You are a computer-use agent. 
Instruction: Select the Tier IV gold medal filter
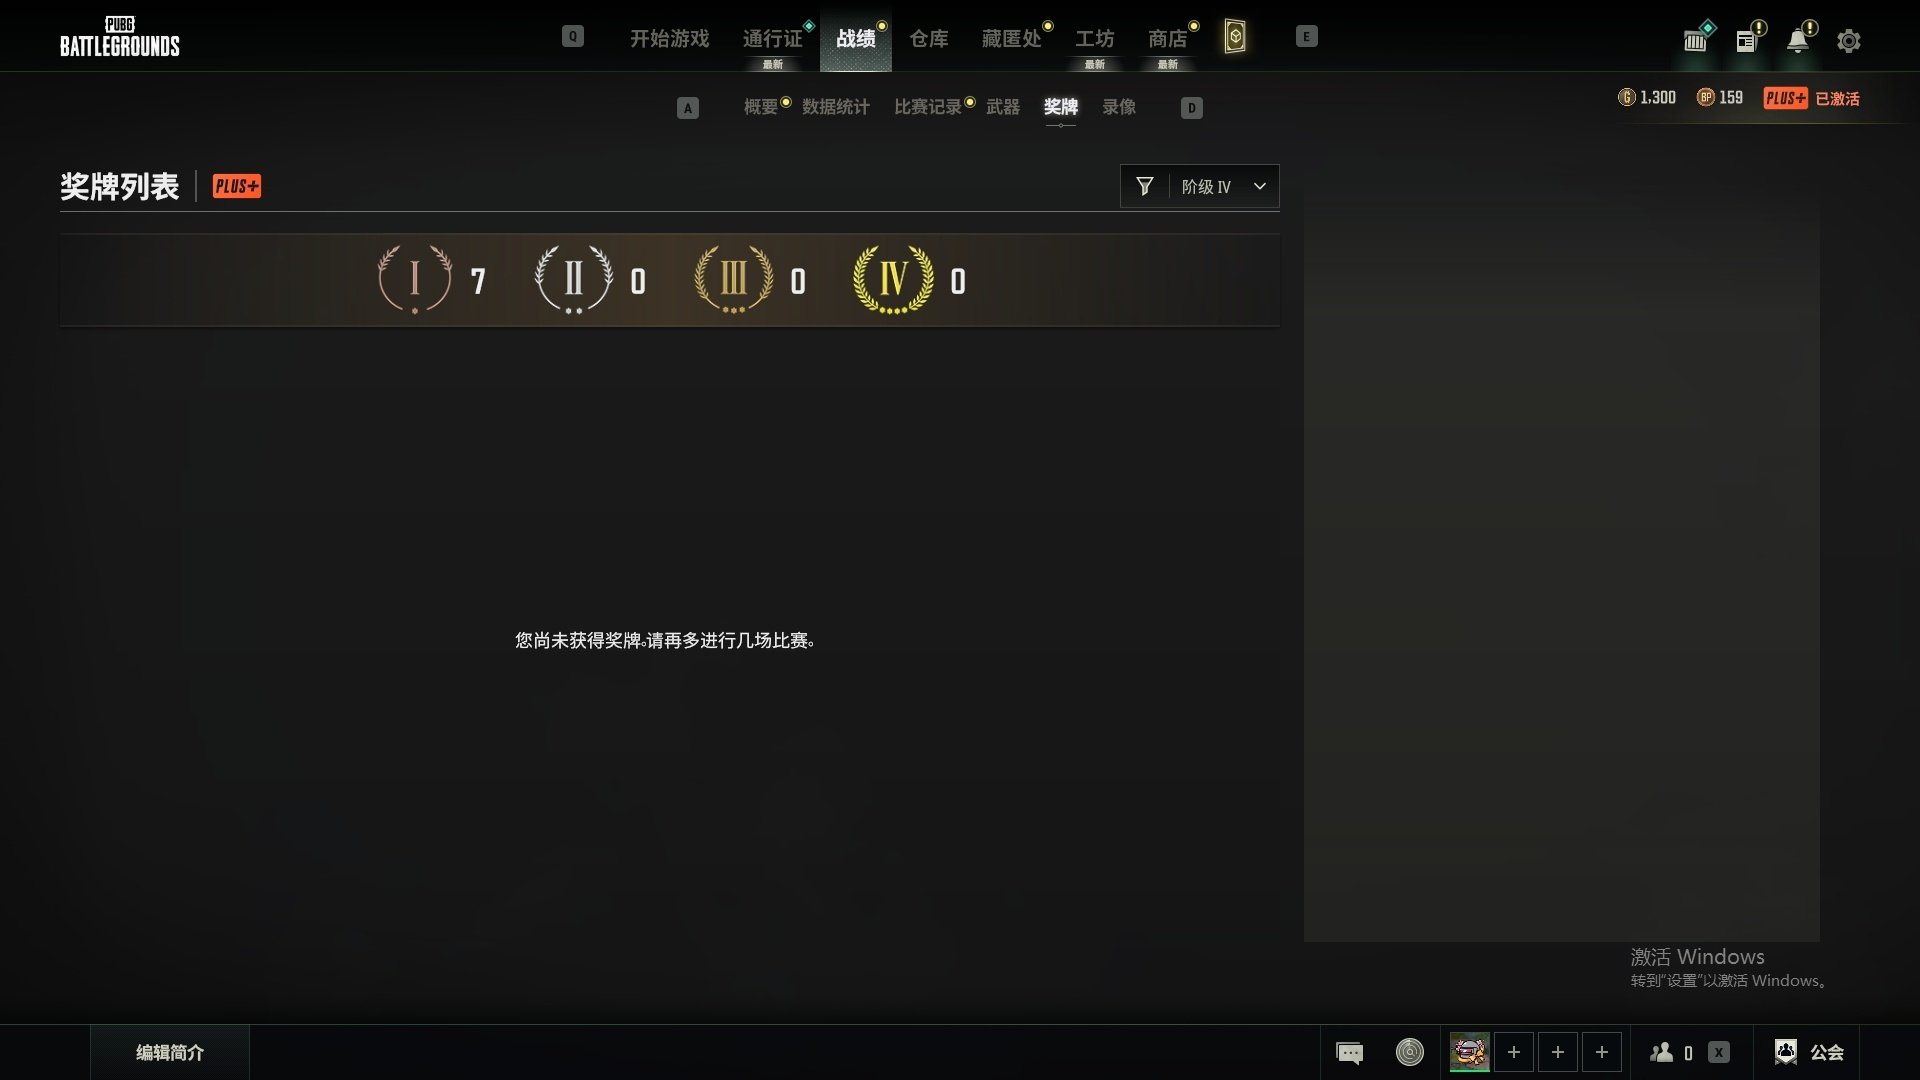893,279
